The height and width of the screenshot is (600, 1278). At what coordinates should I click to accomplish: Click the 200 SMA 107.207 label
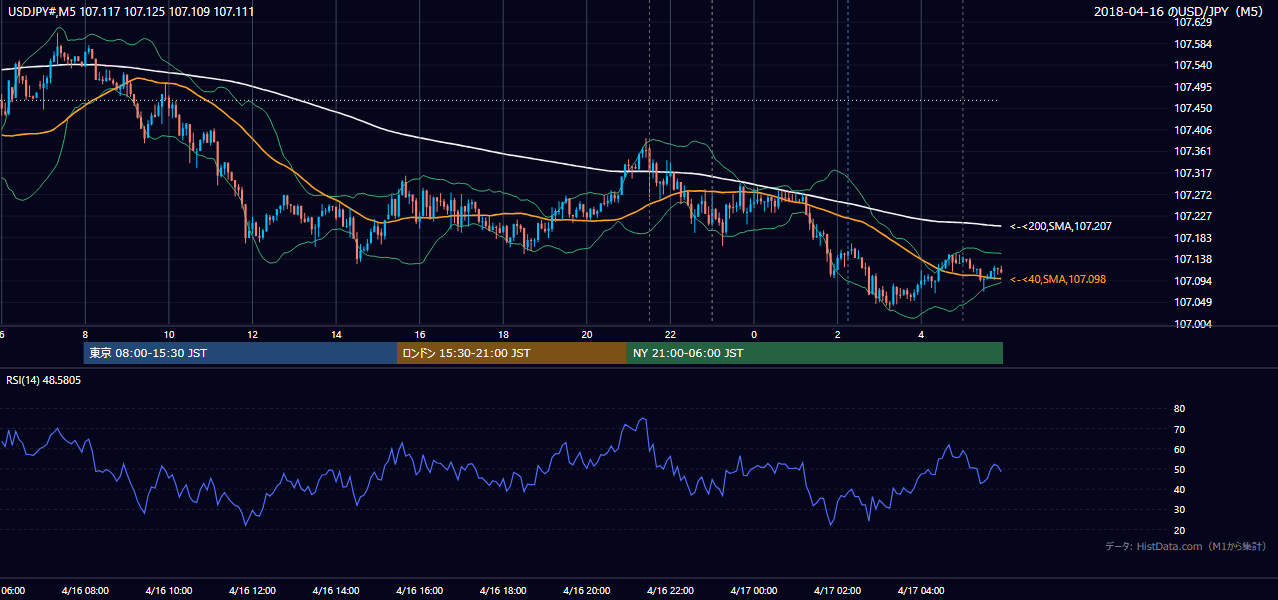[x=1061, y=227]
